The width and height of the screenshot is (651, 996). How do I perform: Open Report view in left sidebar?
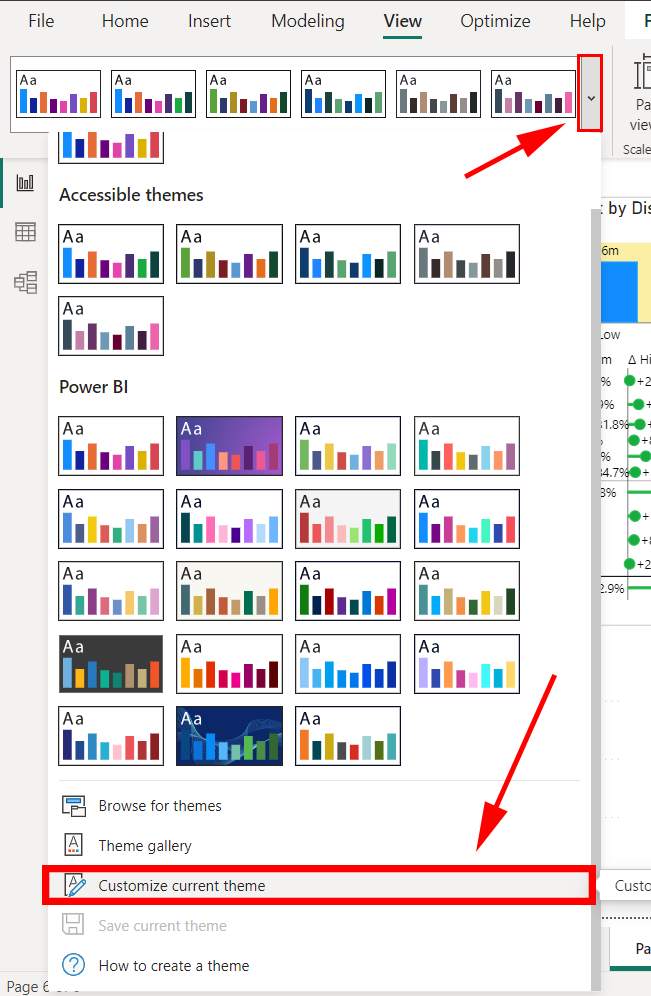[25, 183]
